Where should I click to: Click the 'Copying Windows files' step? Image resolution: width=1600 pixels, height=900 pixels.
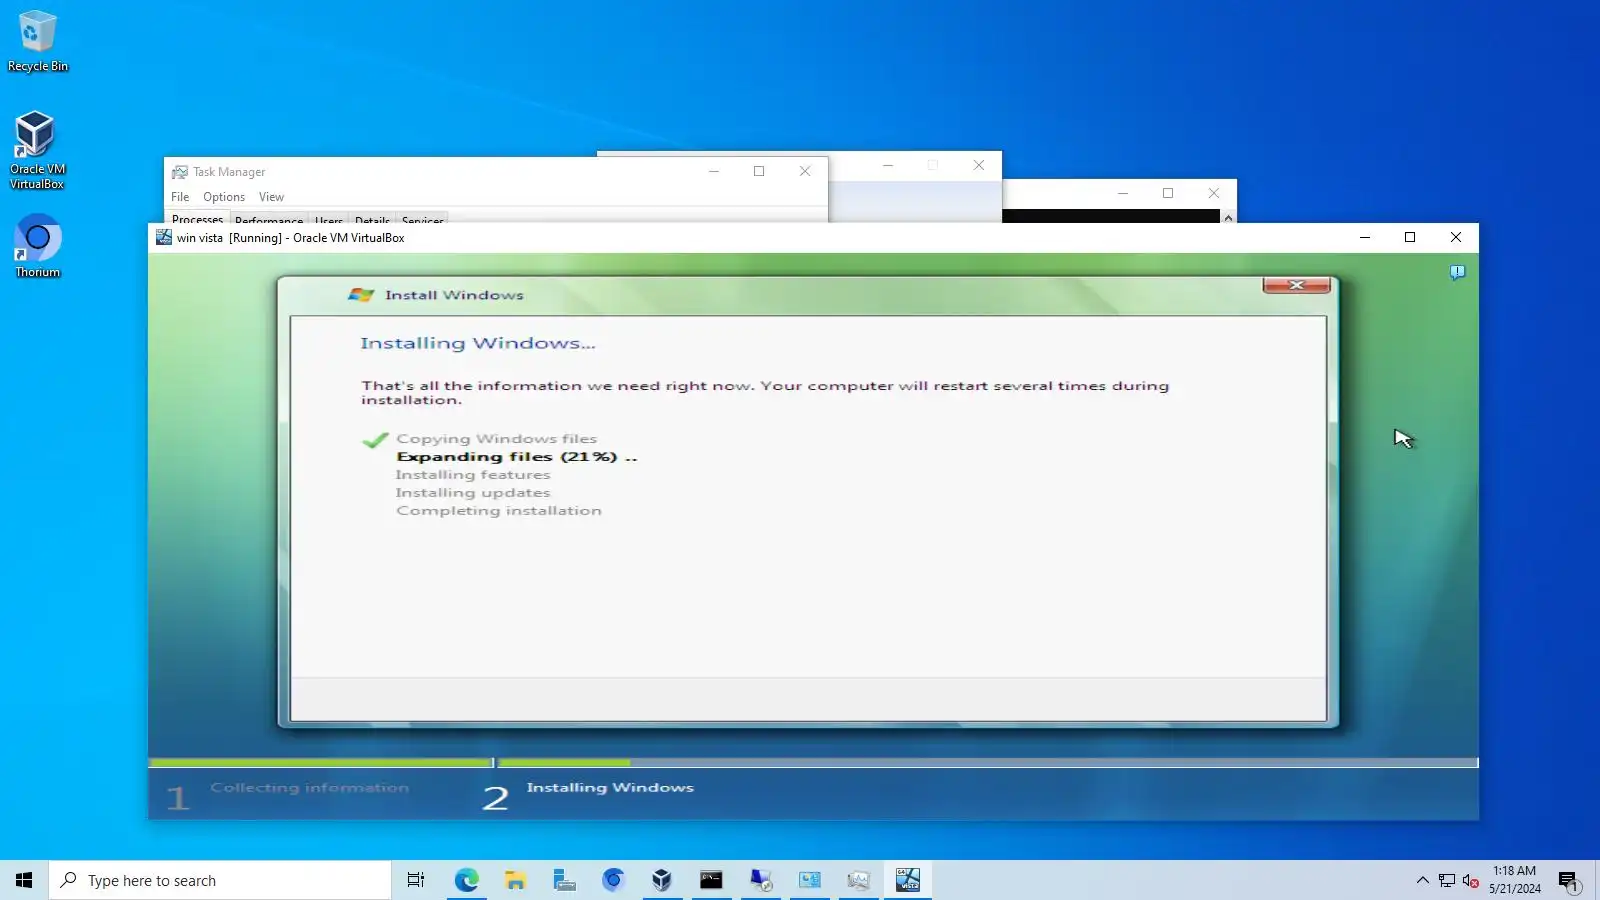[x=496, y=439]
